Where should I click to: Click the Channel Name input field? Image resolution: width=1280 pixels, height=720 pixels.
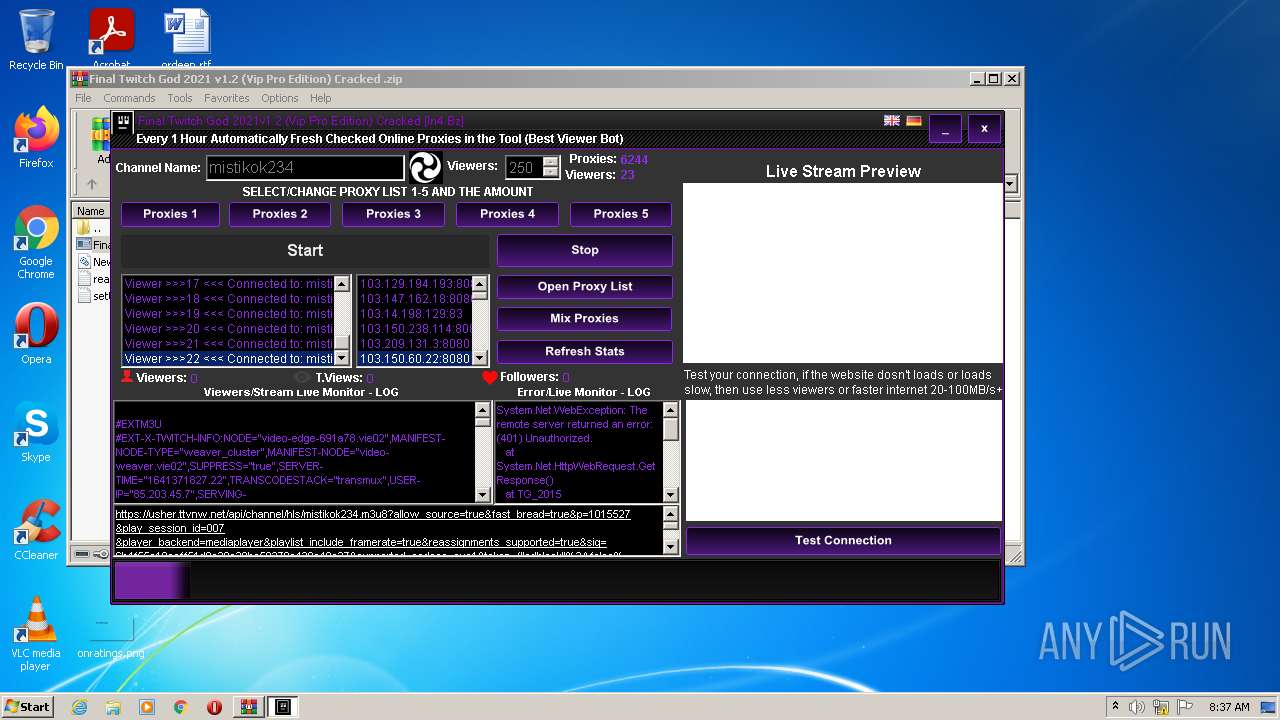[305, 168]
